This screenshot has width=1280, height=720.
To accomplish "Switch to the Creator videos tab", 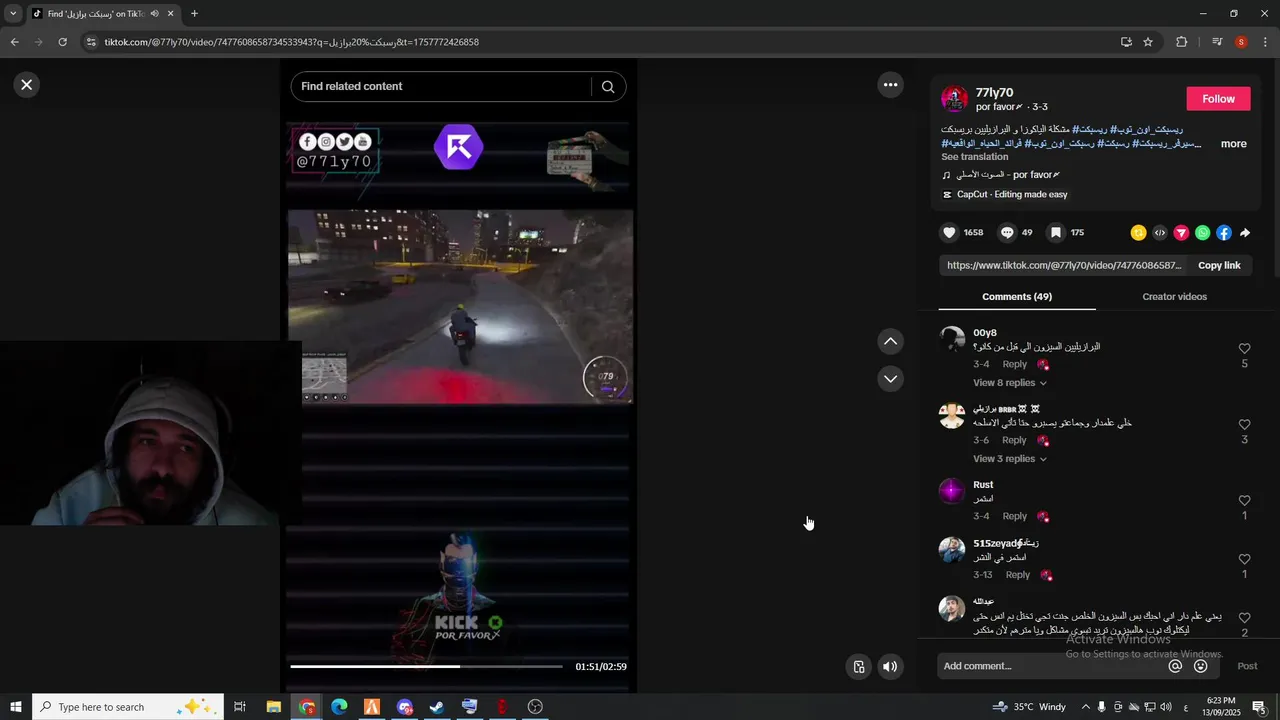I will (x=1174, y=297).
